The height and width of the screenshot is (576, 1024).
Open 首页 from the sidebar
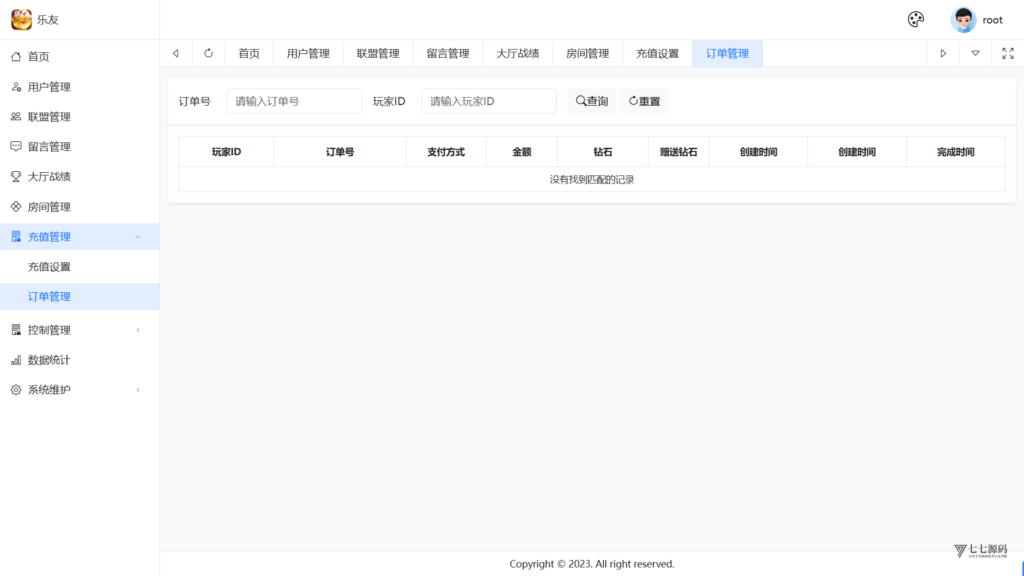pyautogui.click(x=80, y=57)
